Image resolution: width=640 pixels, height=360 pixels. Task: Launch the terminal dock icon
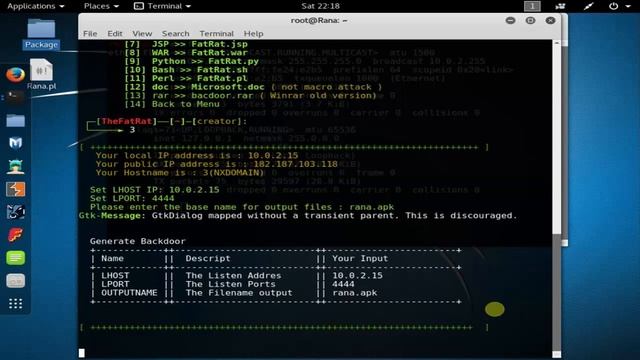point(16,97)
